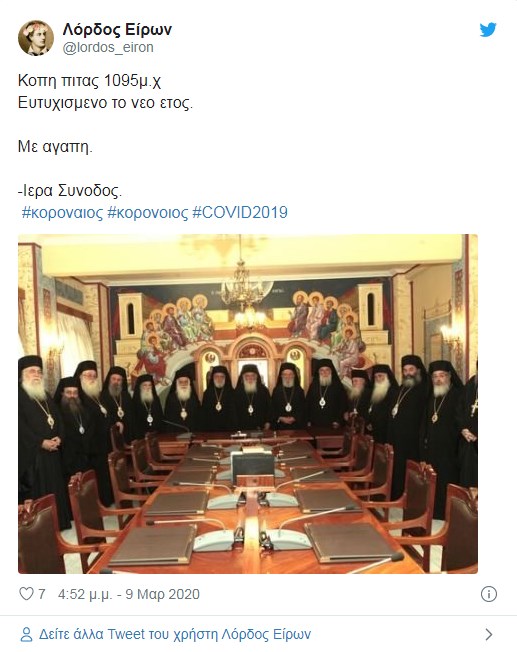
Task: Click the tweet text Κοπη πιτας 1095μ.χ
Action: [x=89, y=80]
